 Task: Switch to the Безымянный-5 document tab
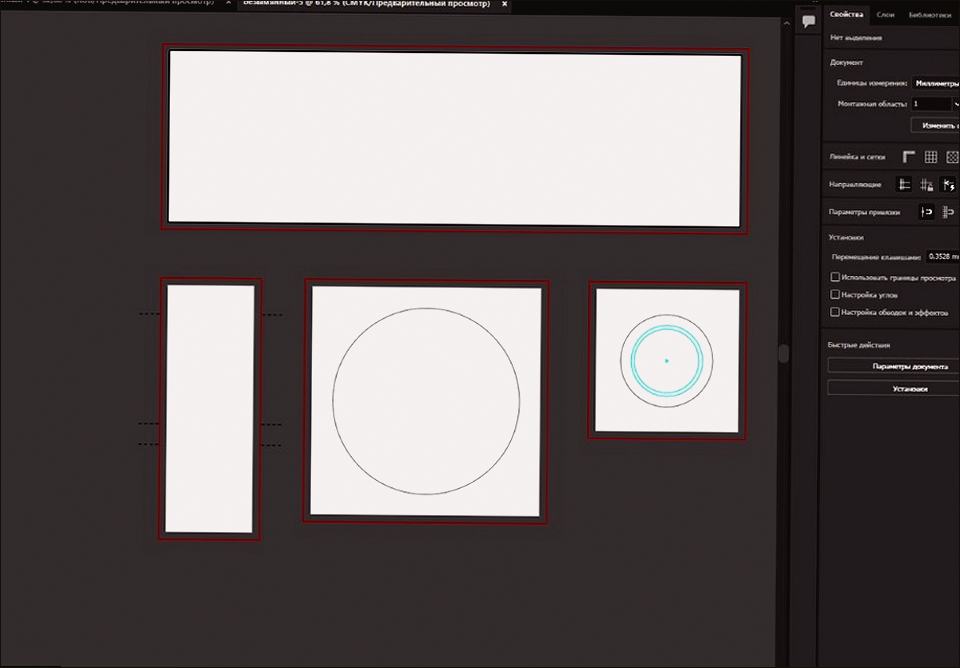click(366, 4)
